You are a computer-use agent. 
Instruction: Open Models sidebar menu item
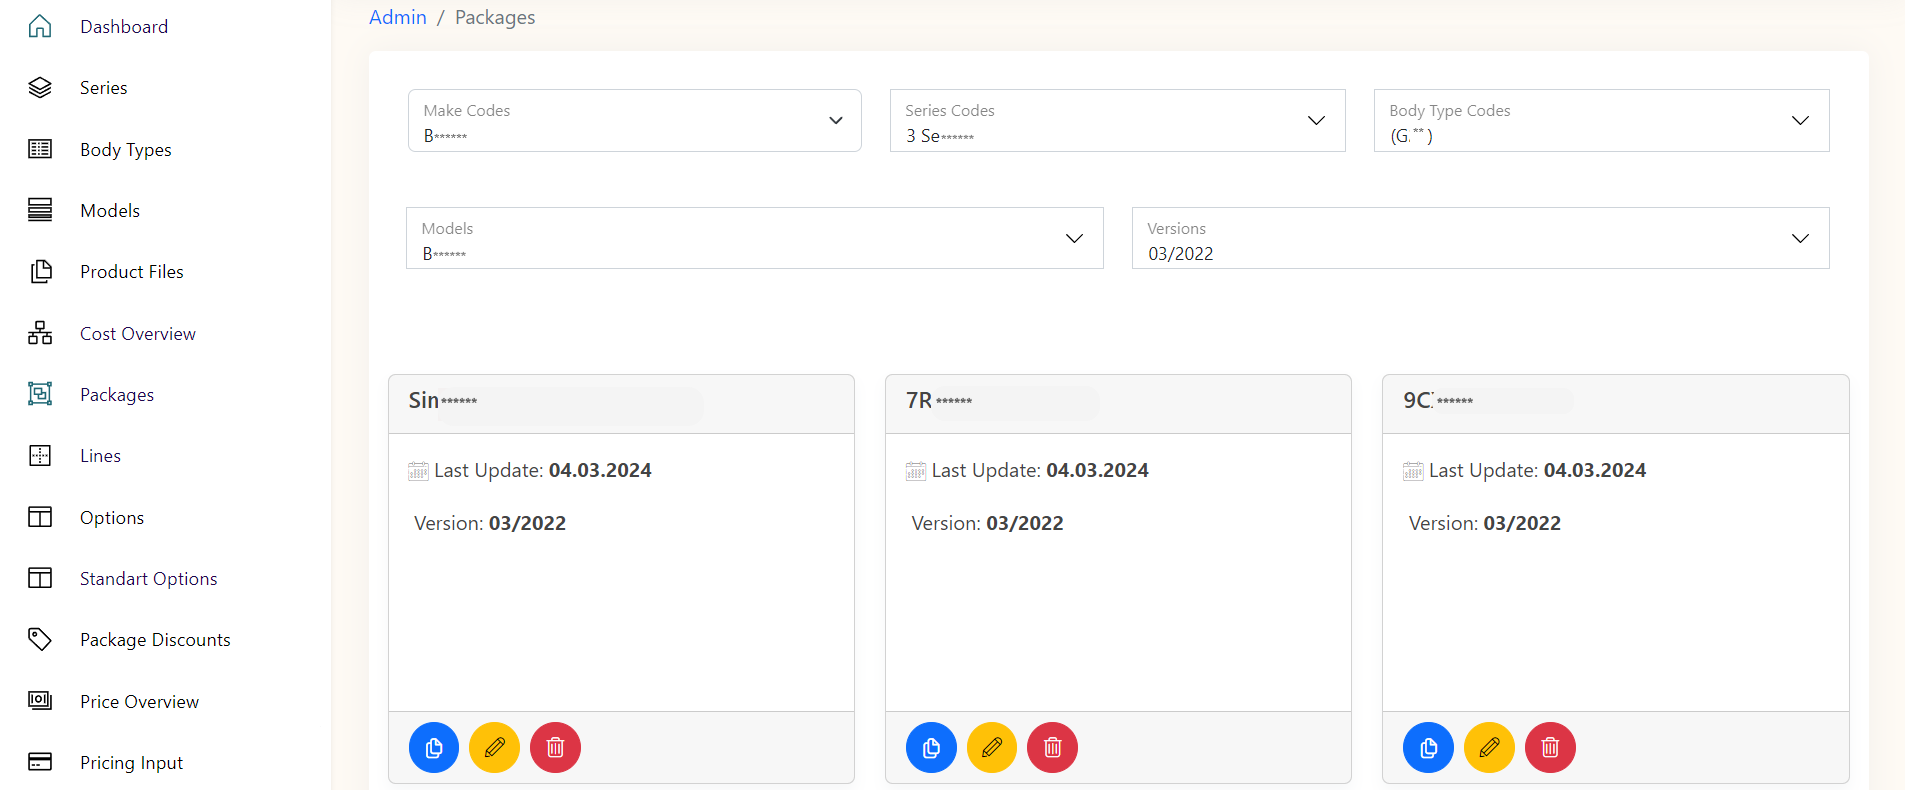pos(110,211)
